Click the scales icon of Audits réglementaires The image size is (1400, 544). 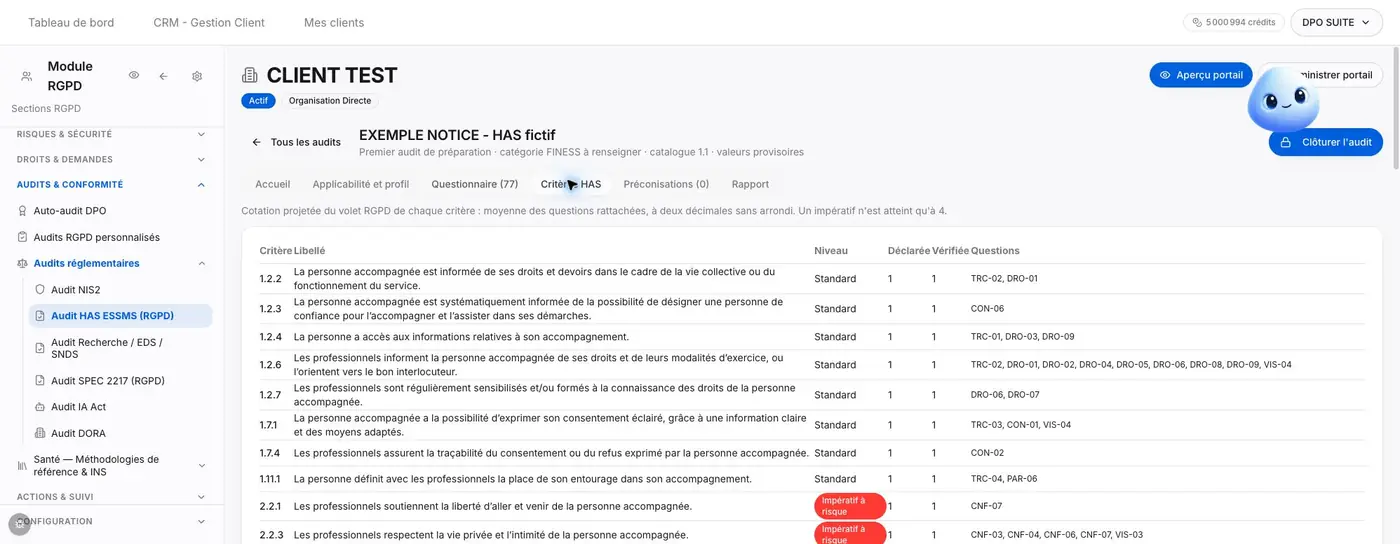pos(23,263)
